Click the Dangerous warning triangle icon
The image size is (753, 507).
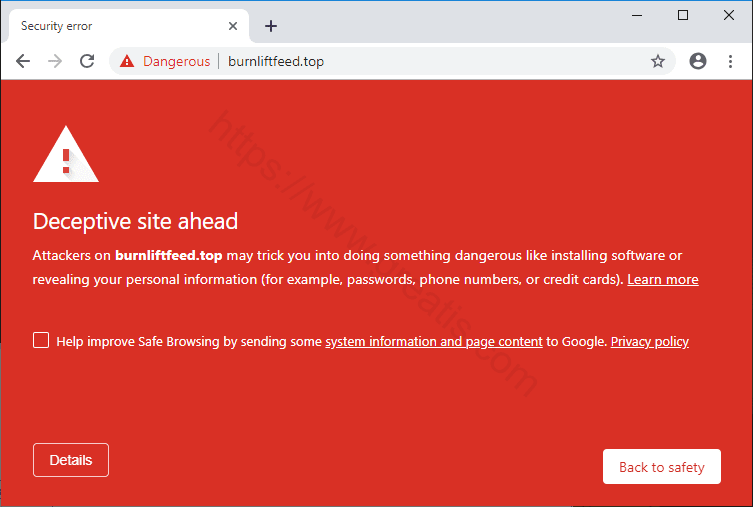(127, 62)
